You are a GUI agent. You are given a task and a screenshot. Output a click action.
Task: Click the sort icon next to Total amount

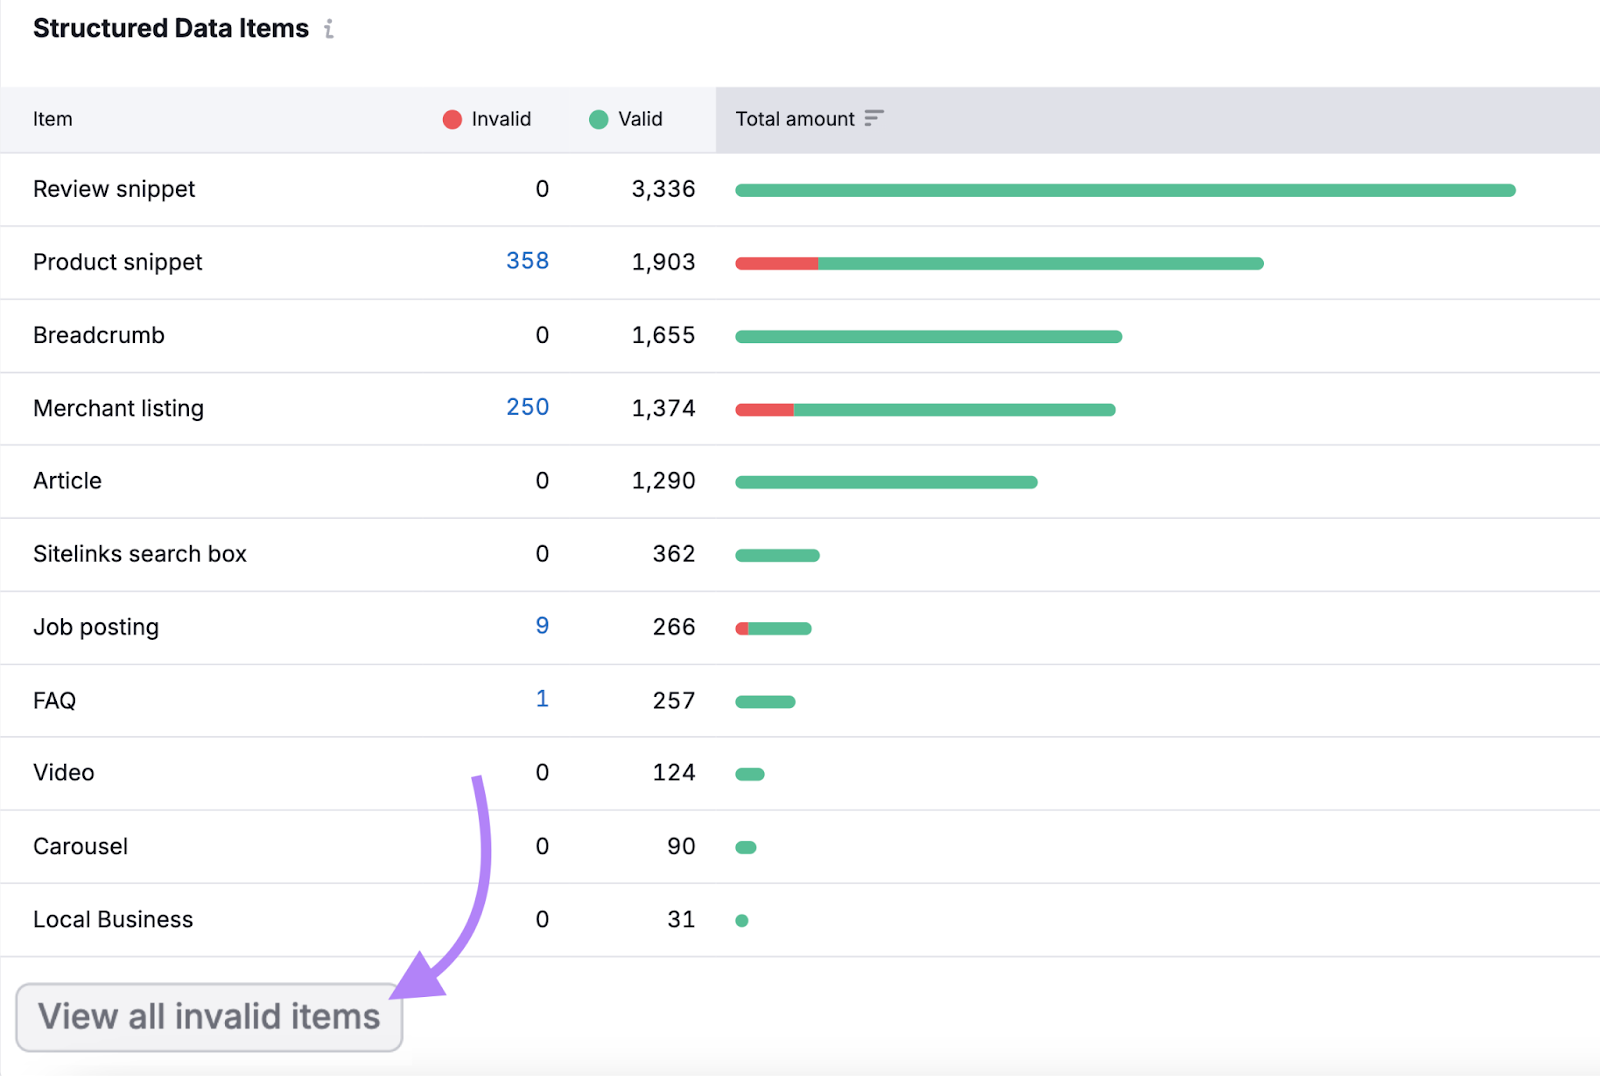point(873,118)
